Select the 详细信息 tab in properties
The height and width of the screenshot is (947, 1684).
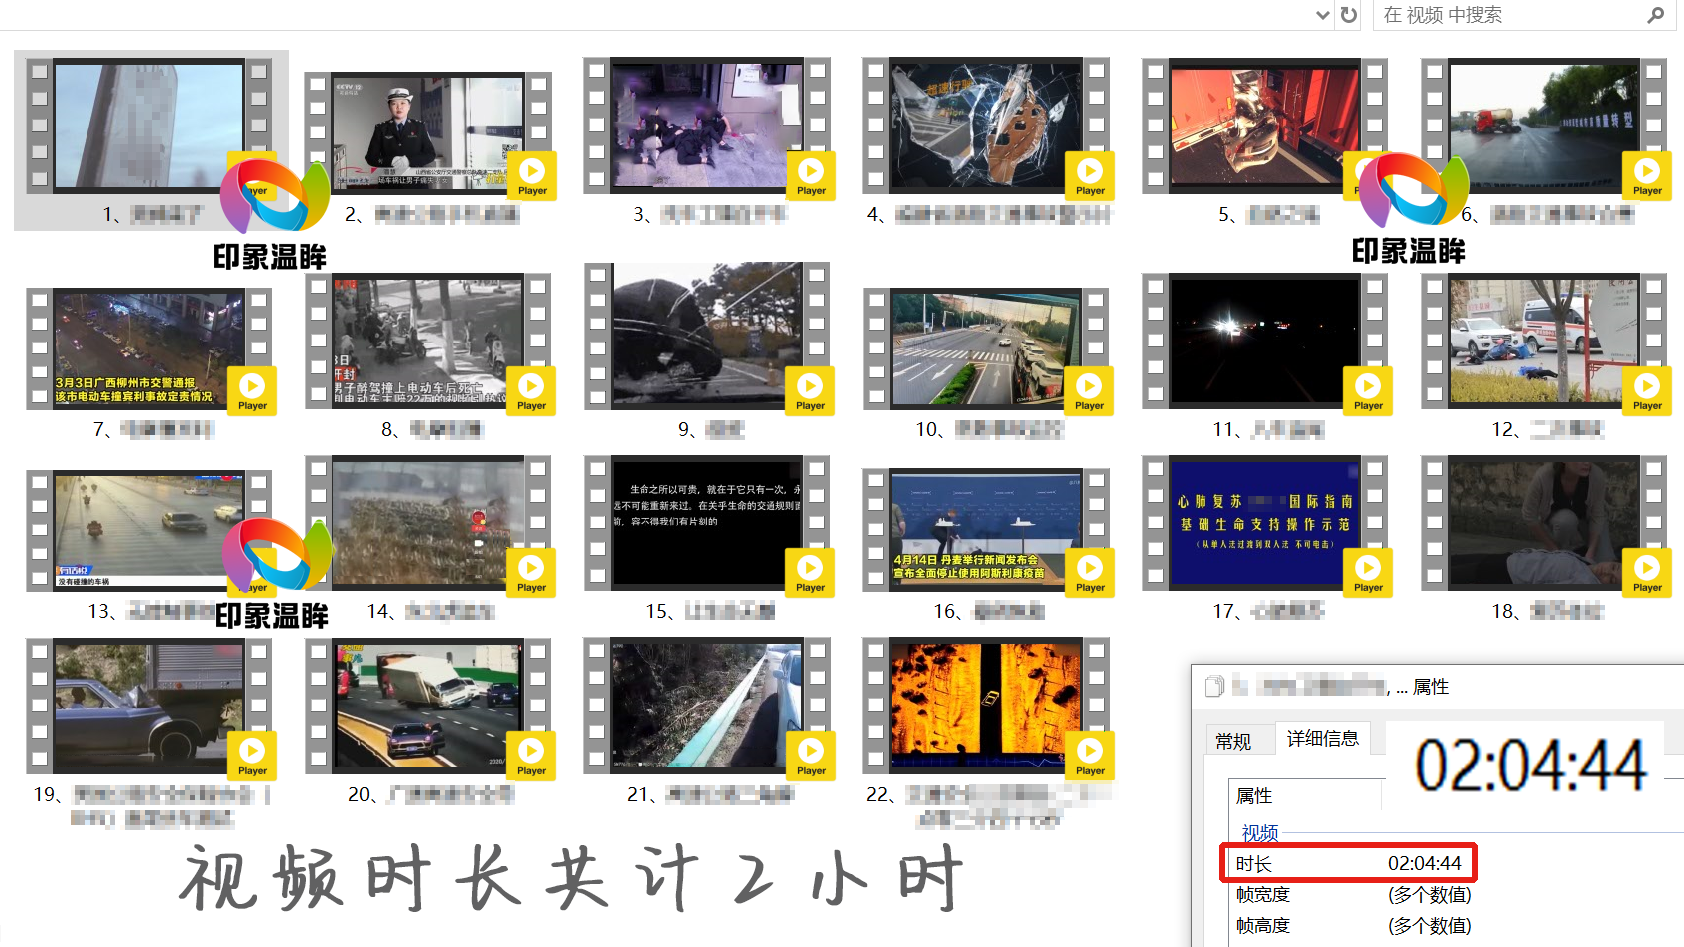(1322, 739)
